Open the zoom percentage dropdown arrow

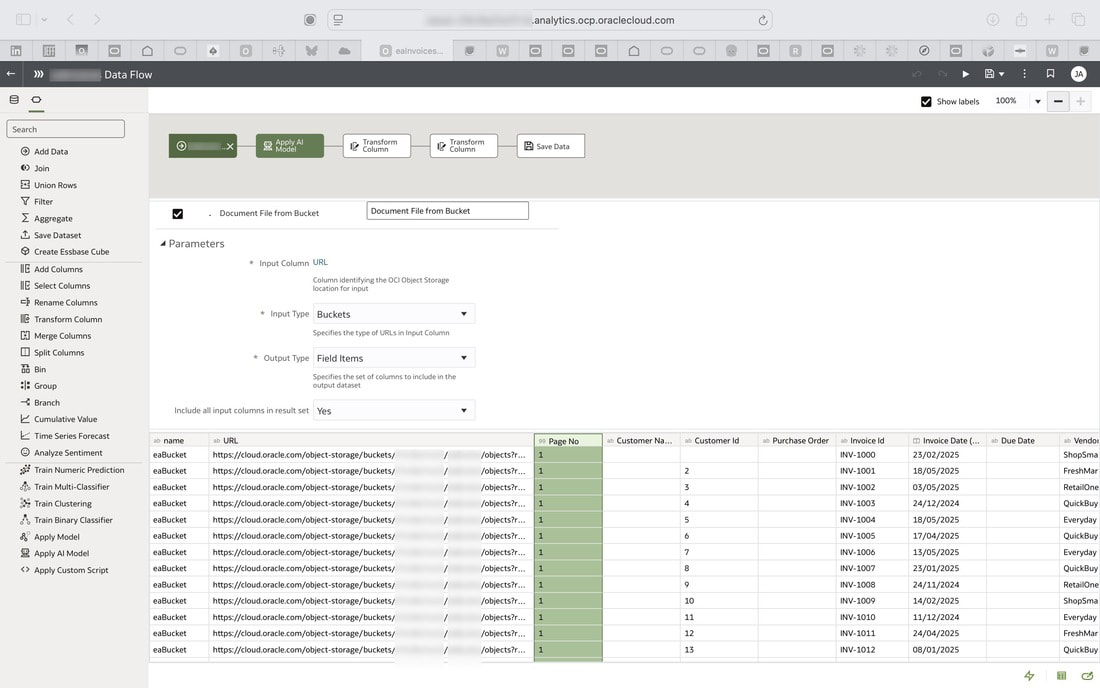[1038, 102]
